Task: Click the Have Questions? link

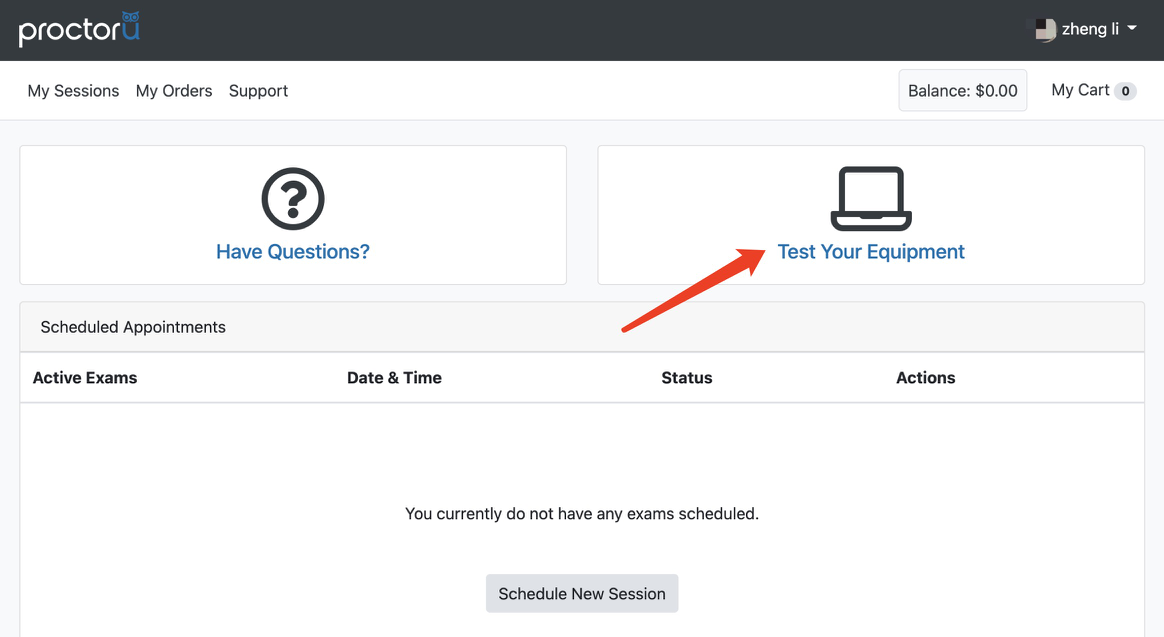Action: coord(293,252)
